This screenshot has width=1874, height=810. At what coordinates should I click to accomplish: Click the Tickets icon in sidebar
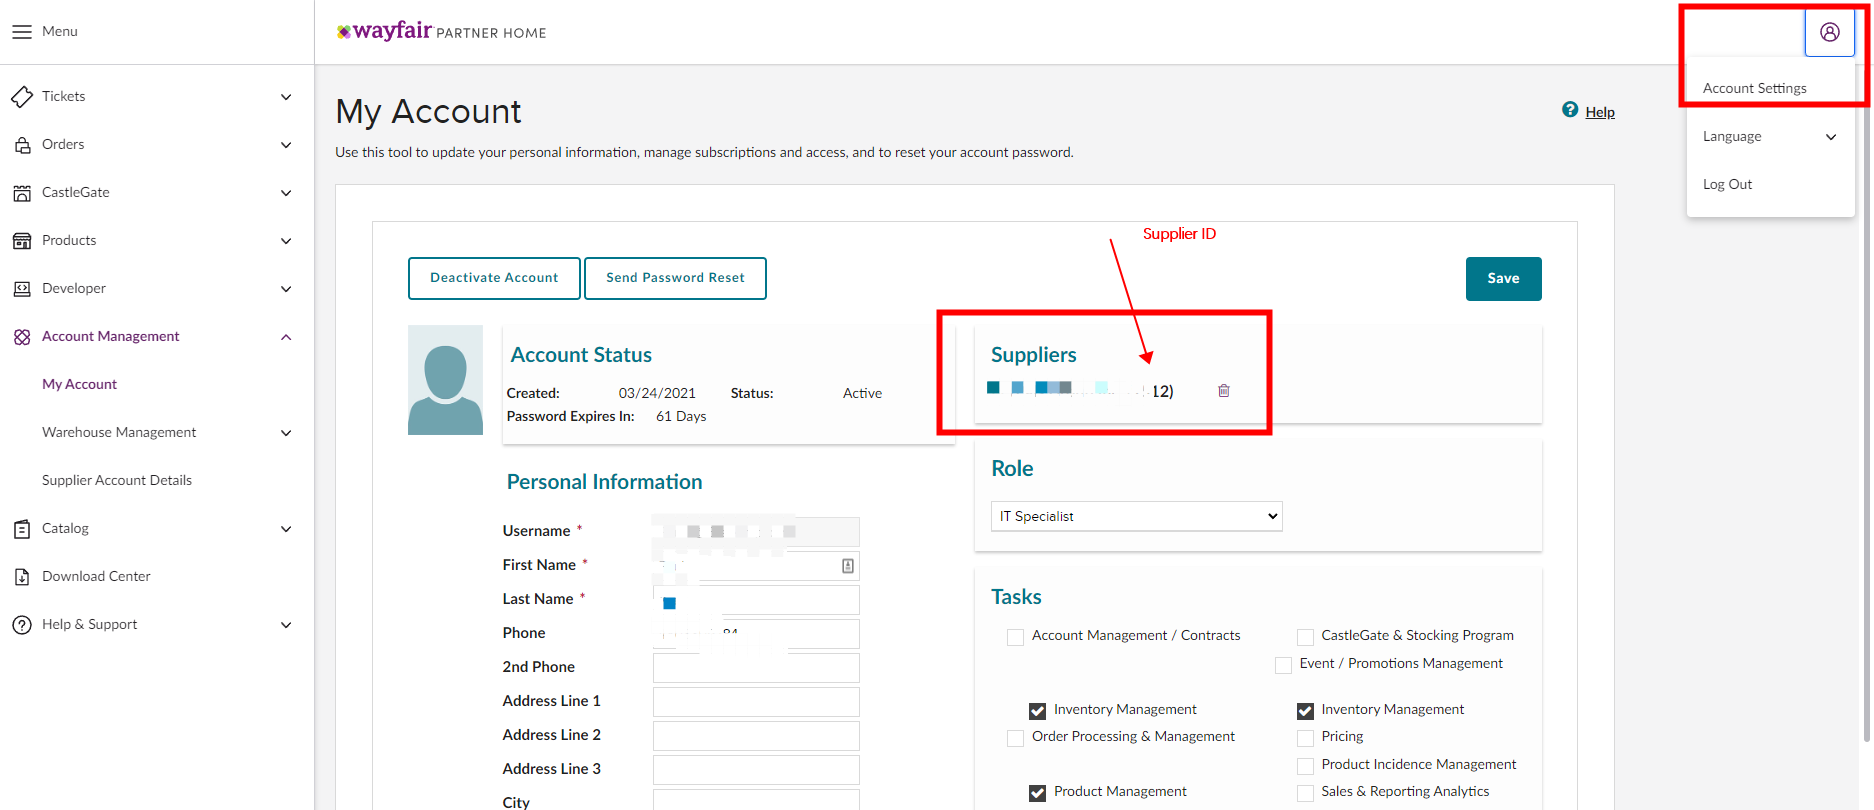point(22,97)
